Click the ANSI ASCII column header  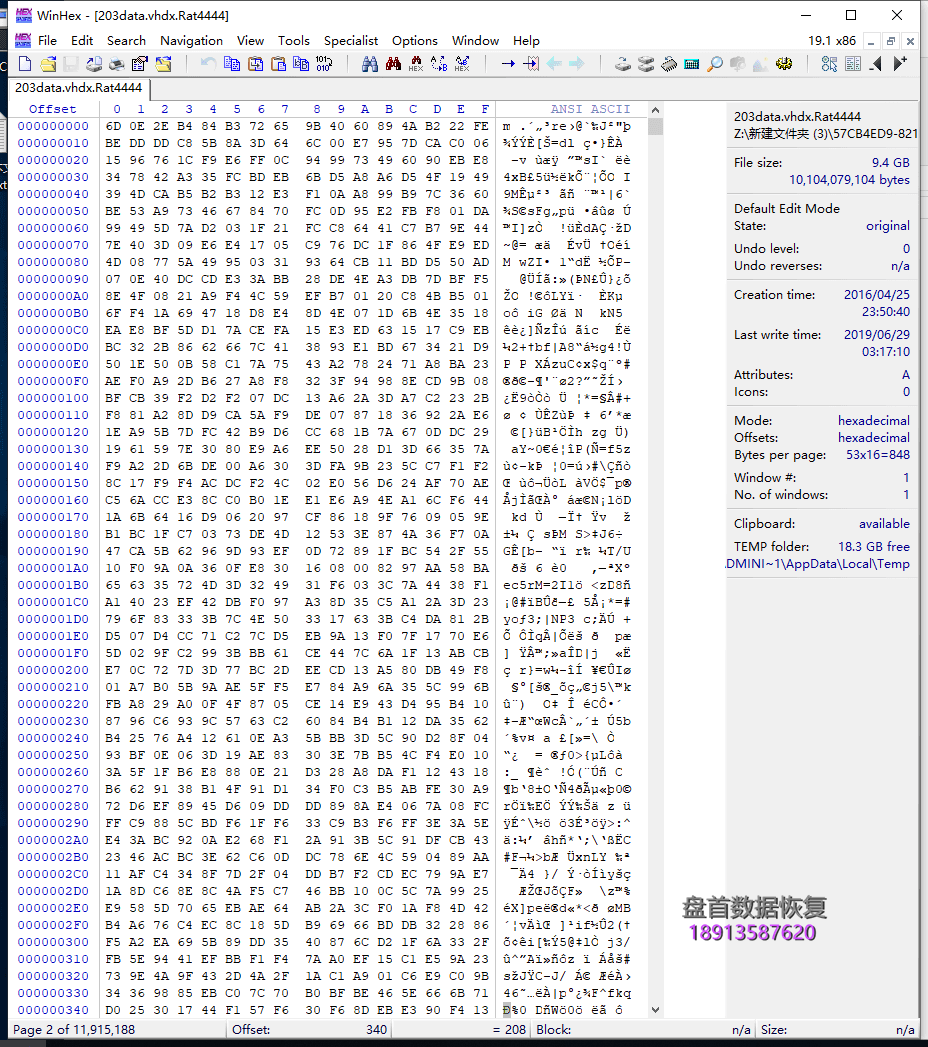(x=590, y=109)
